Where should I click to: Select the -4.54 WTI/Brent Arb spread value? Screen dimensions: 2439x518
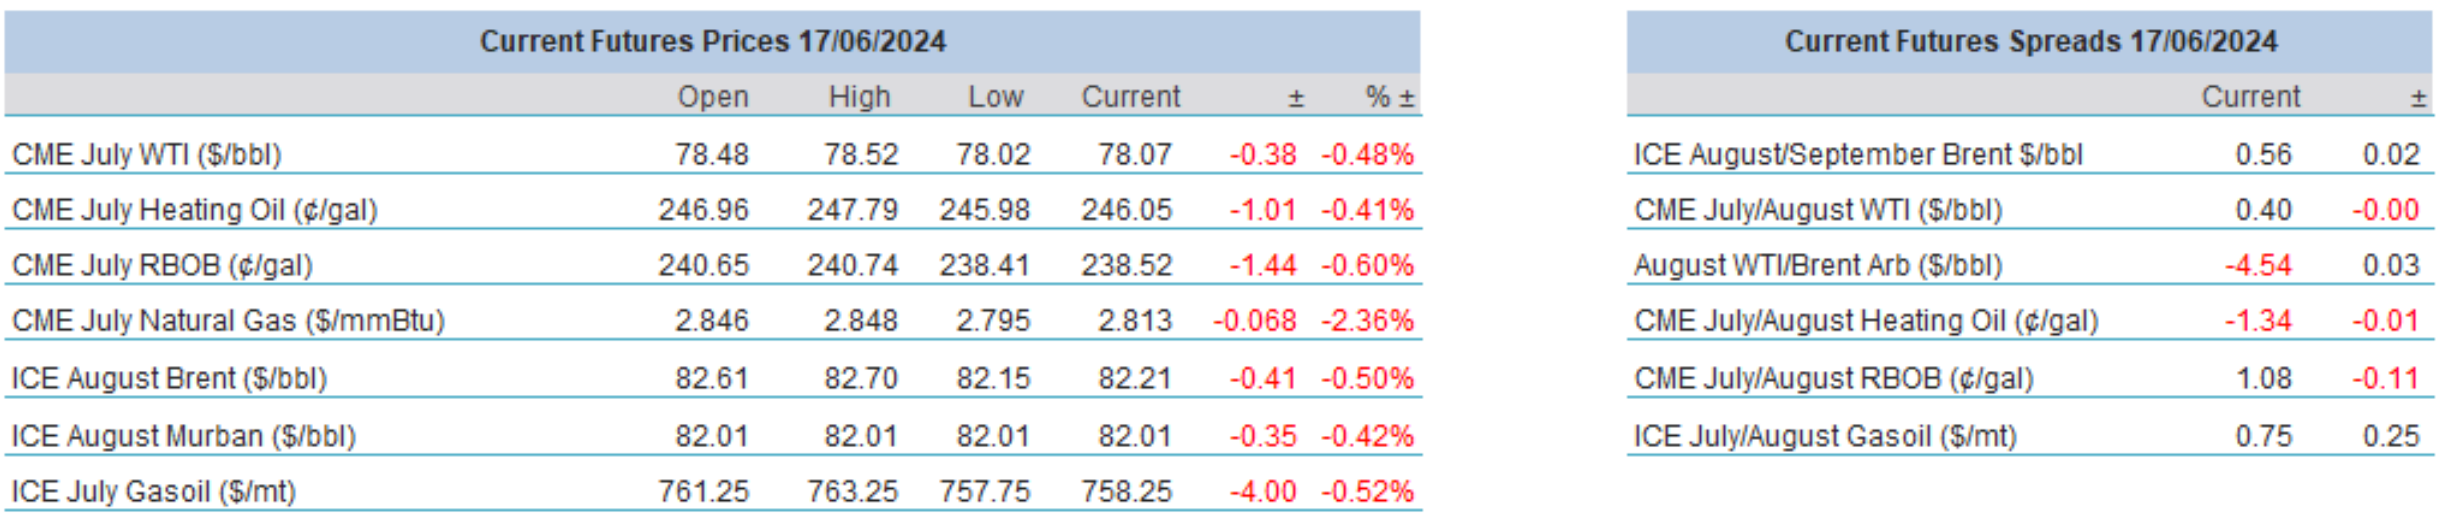pos(2258,265)
